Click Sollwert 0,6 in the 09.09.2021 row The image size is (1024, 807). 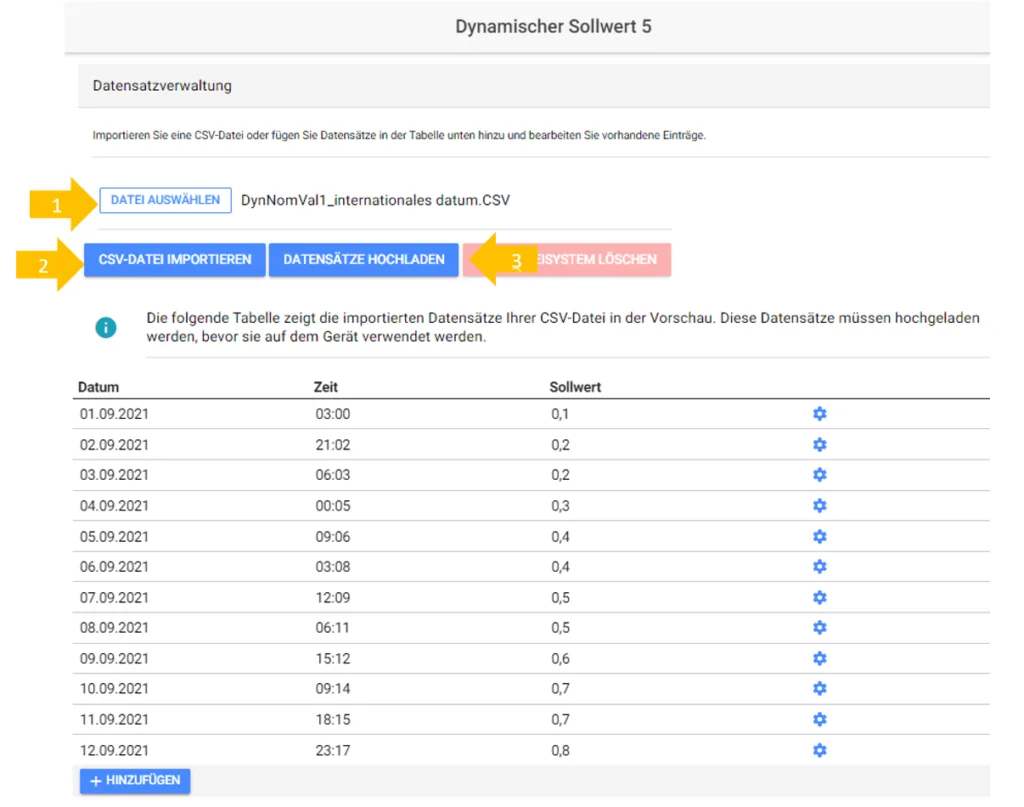(560, 658)
